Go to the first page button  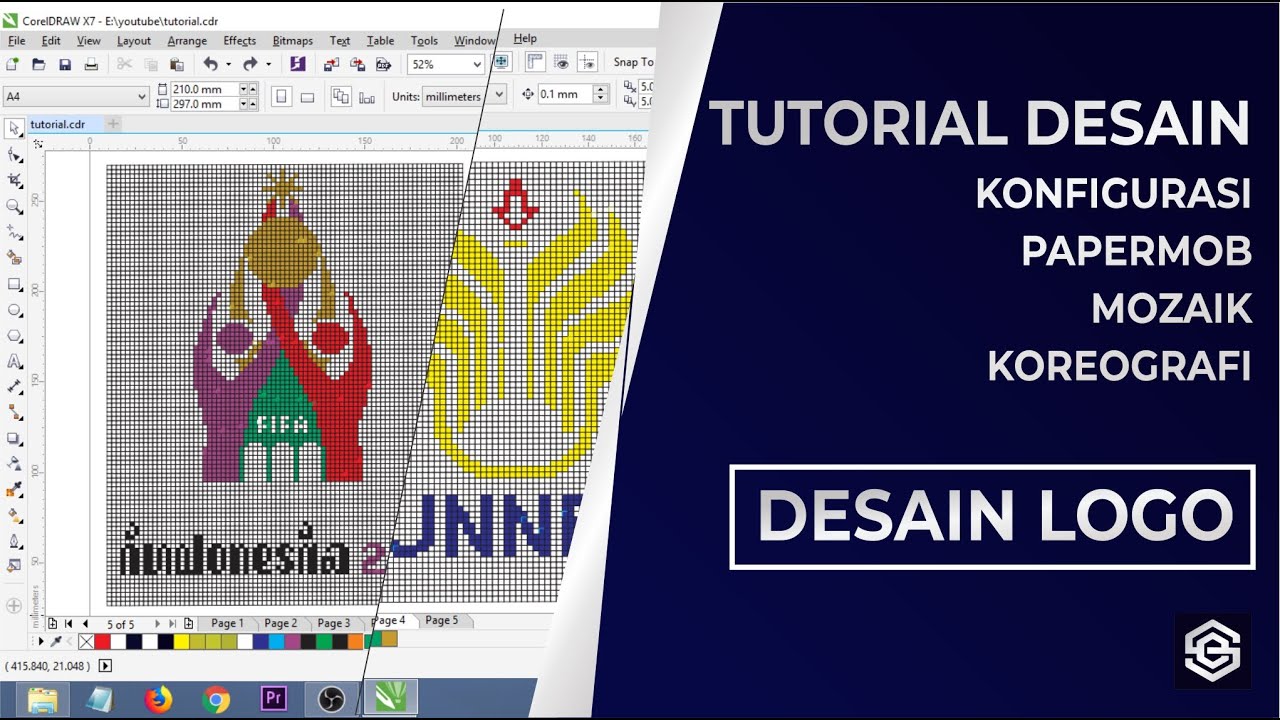coord(68,623)
